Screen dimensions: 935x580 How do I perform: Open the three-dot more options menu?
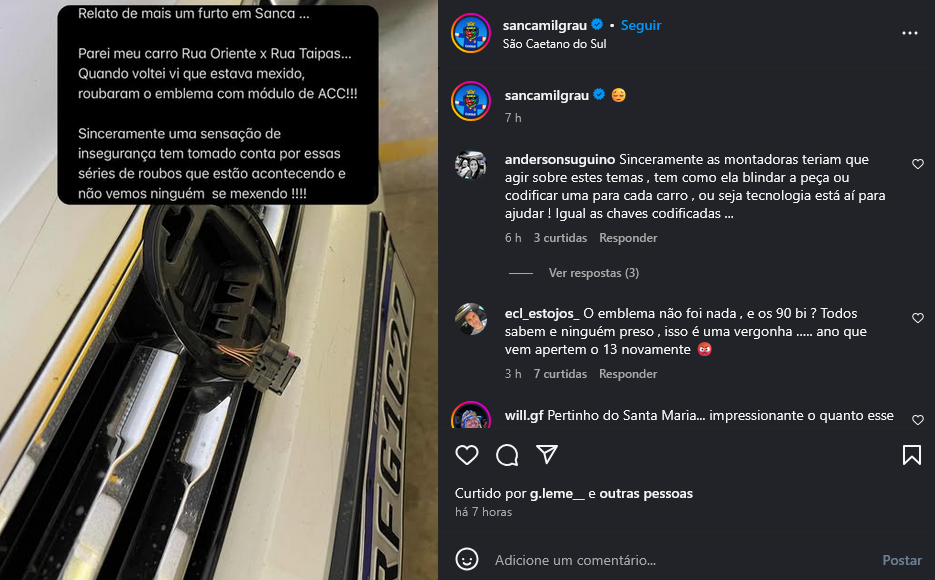pos(910,33)
